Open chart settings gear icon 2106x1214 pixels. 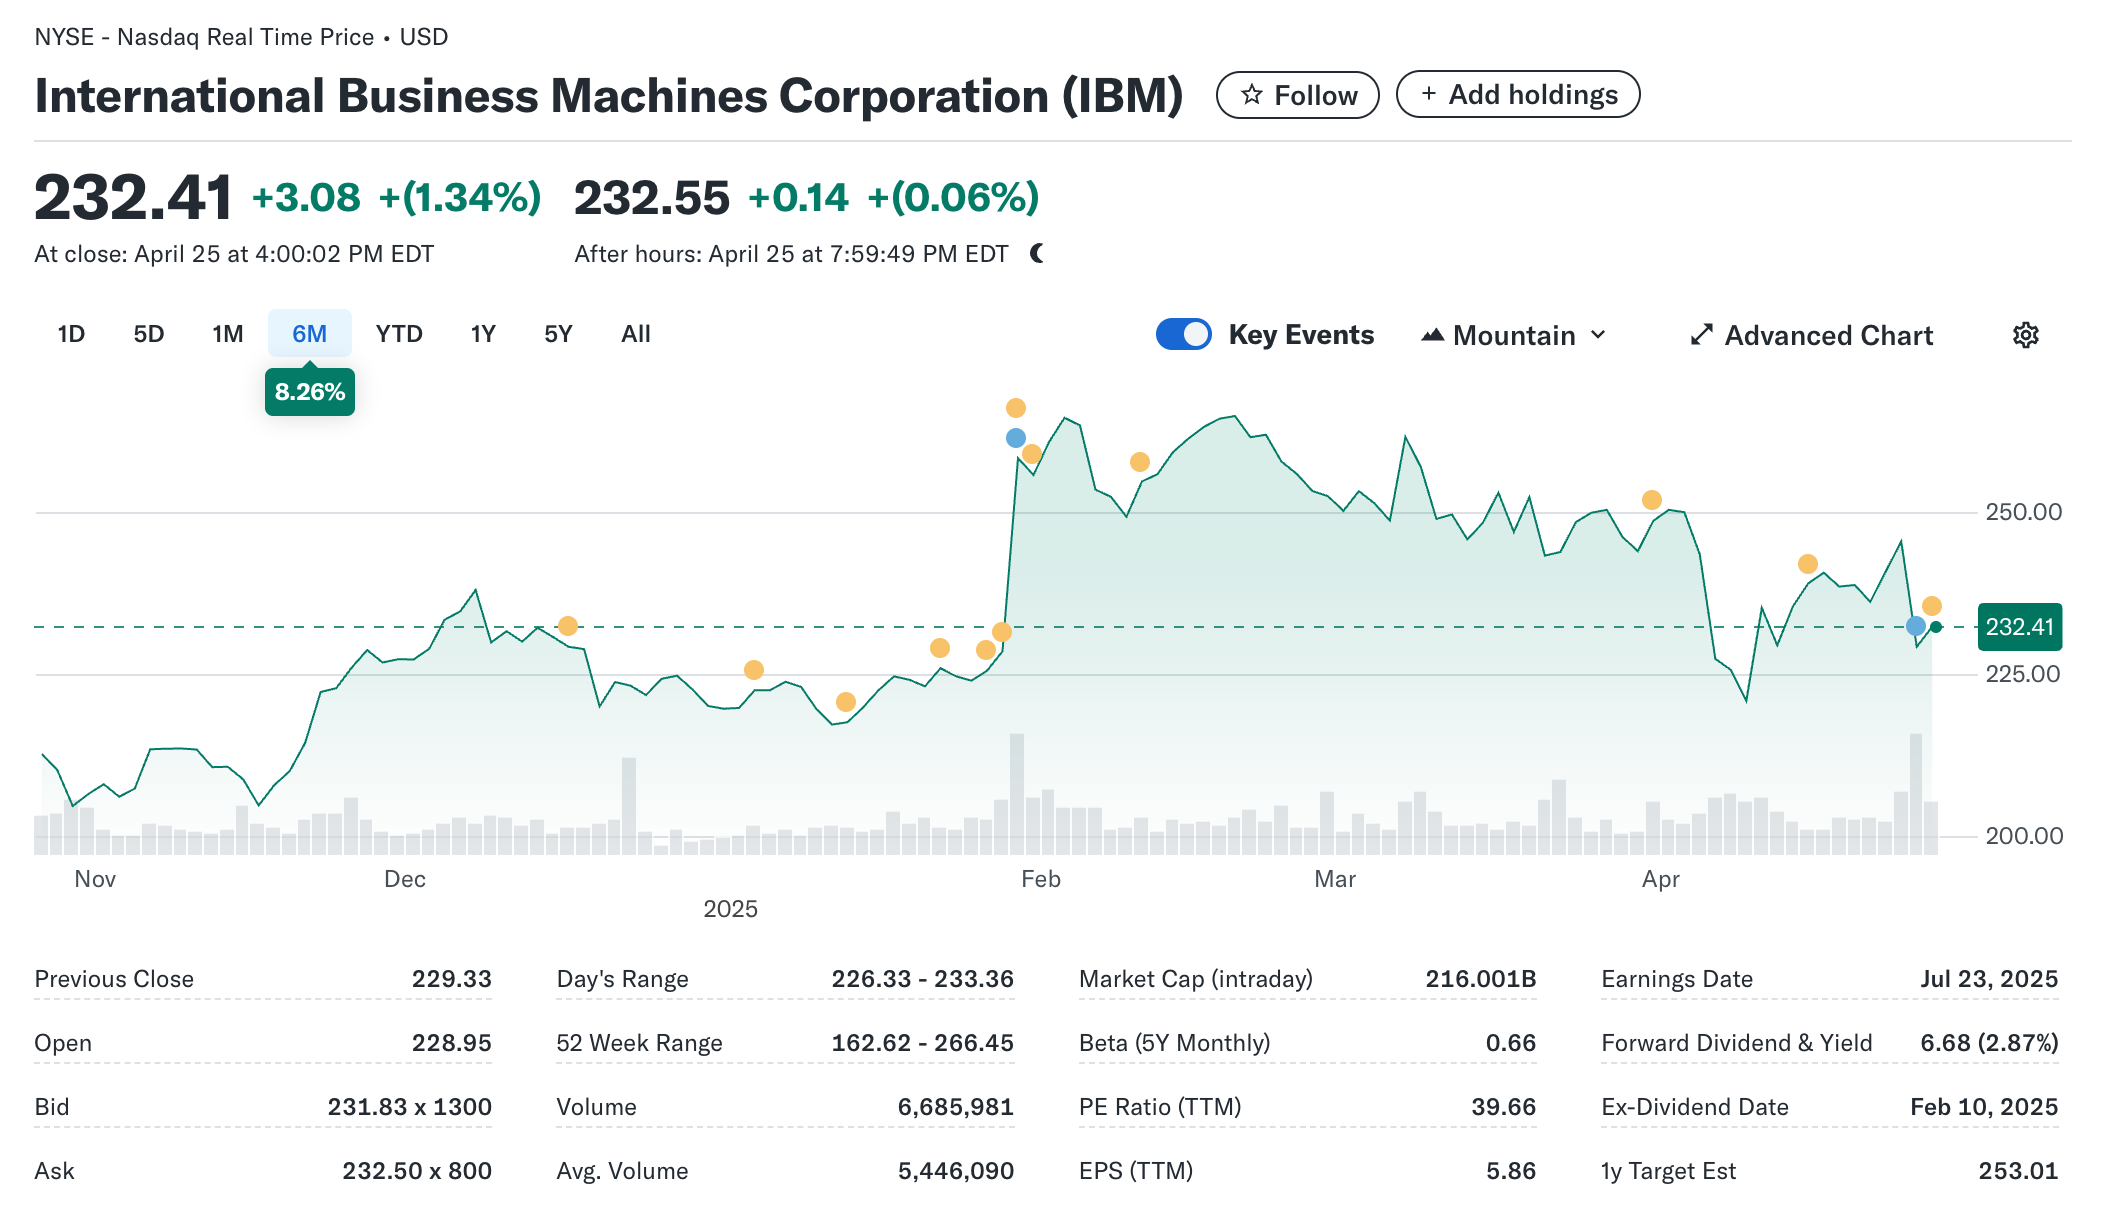[x=2025, y=335]
